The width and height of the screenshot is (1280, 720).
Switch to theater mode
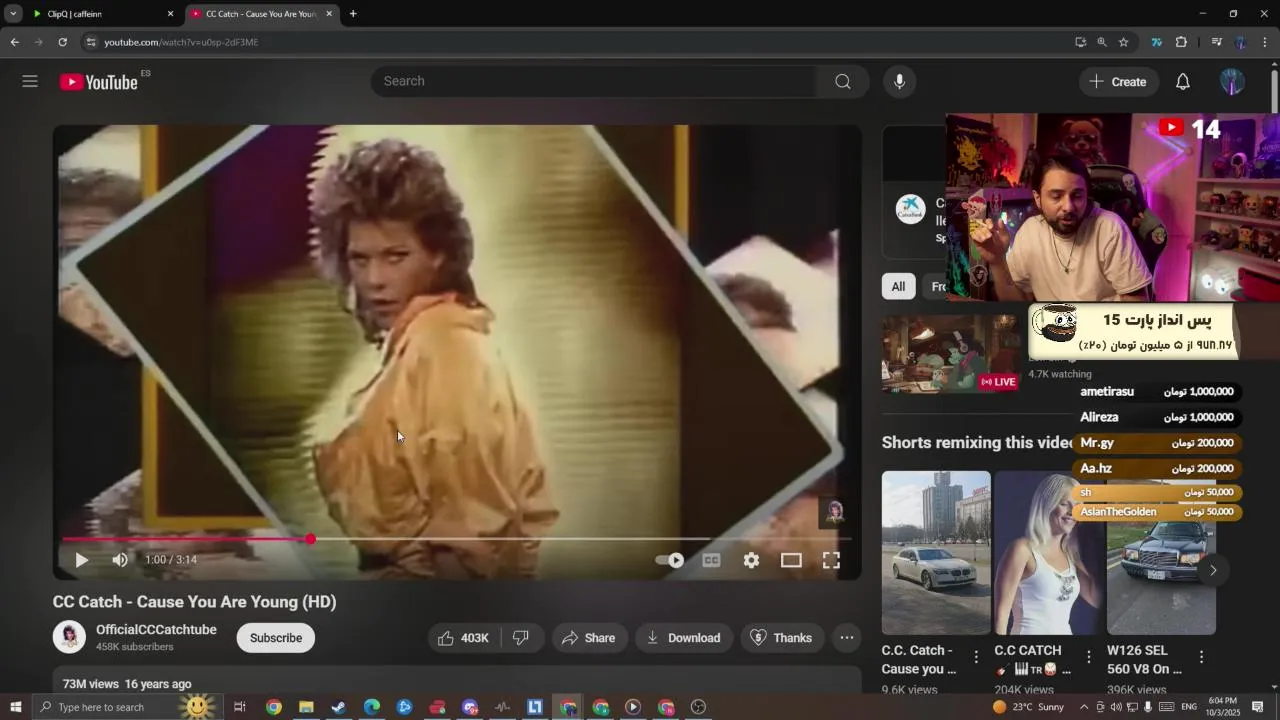[791, 560]
